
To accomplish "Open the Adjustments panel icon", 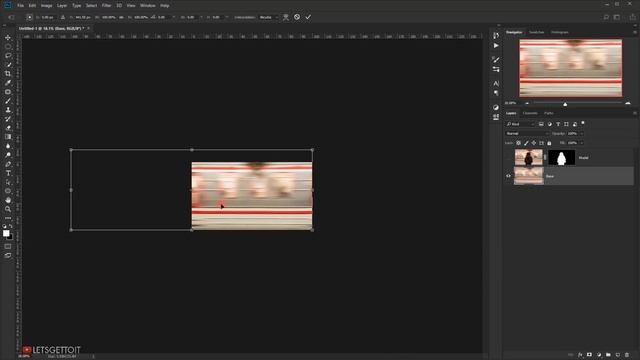I will tap(496, 107).
